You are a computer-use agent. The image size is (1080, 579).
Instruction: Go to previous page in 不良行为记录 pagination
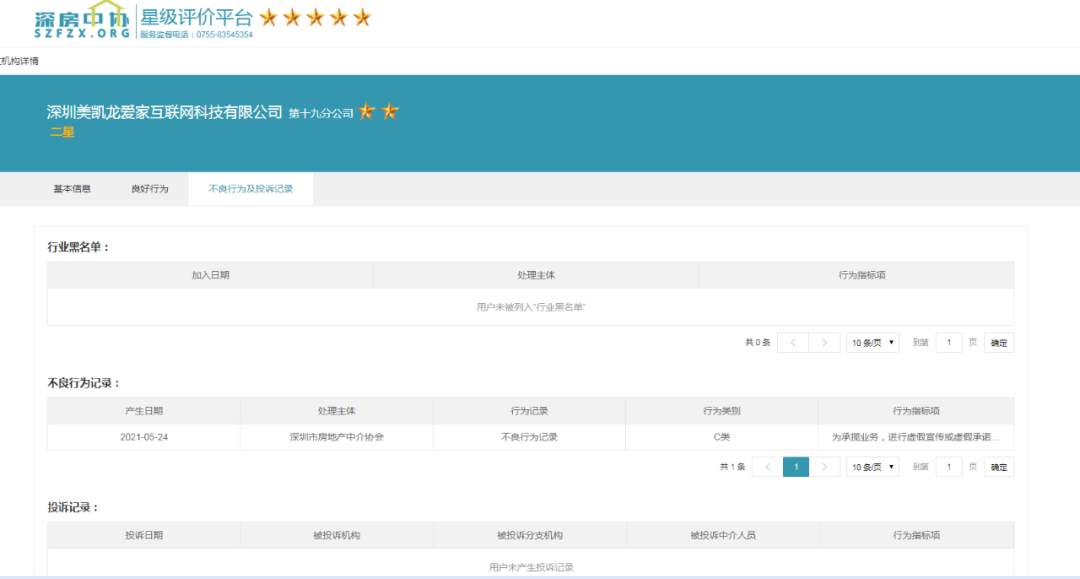[768, 467]
